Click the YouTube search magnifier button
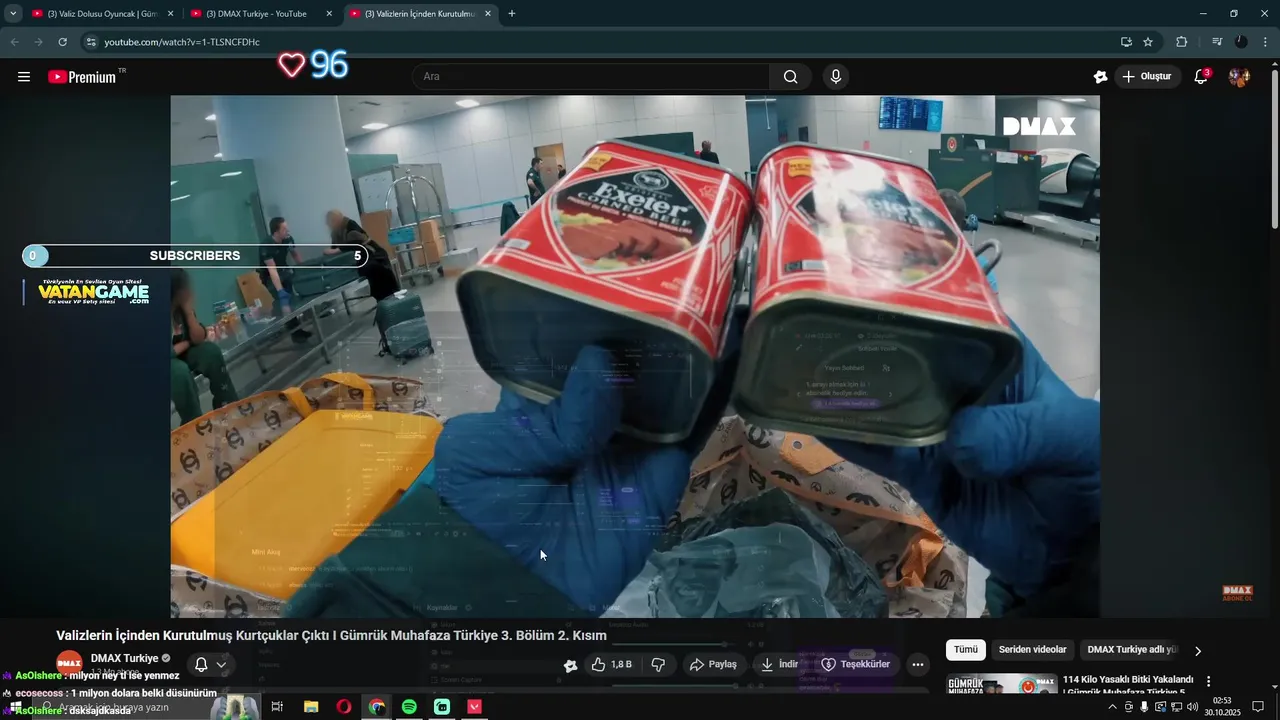 click(x=790, y=77)
